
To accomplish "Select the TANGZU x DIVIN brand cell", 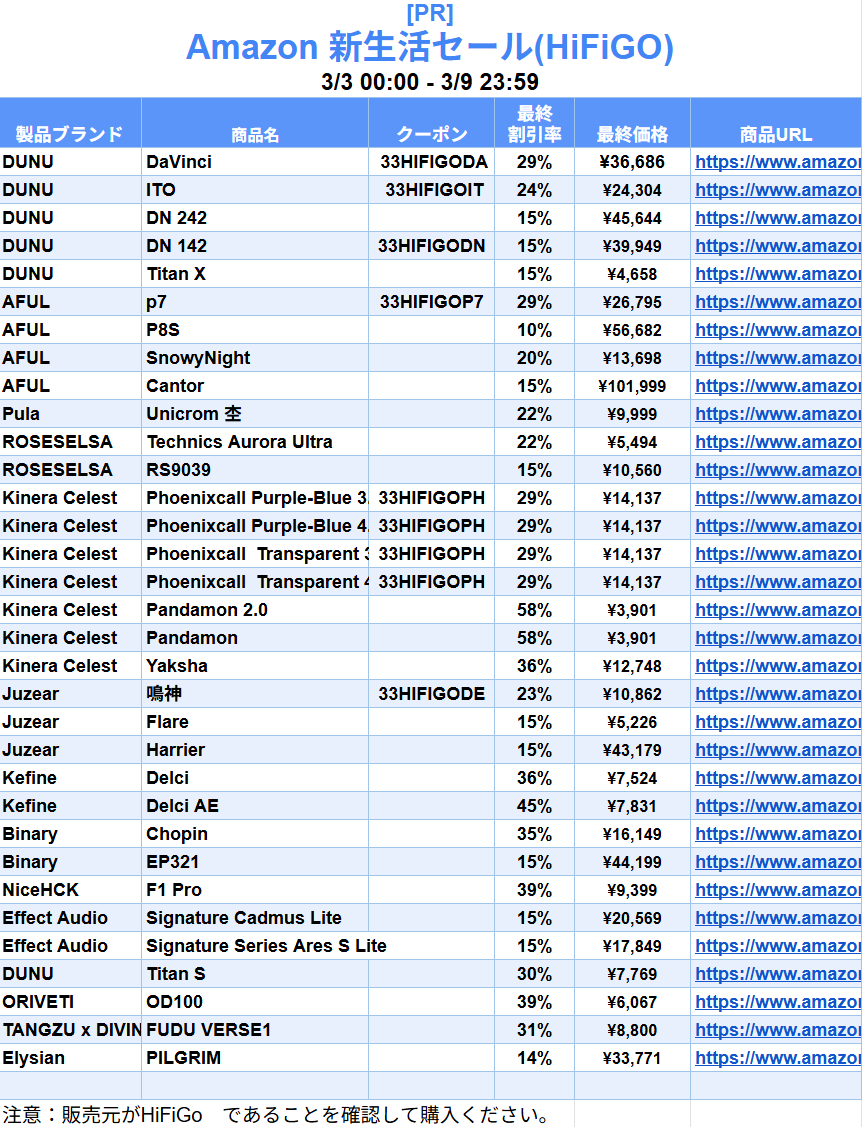I will tap(71, 1030).
